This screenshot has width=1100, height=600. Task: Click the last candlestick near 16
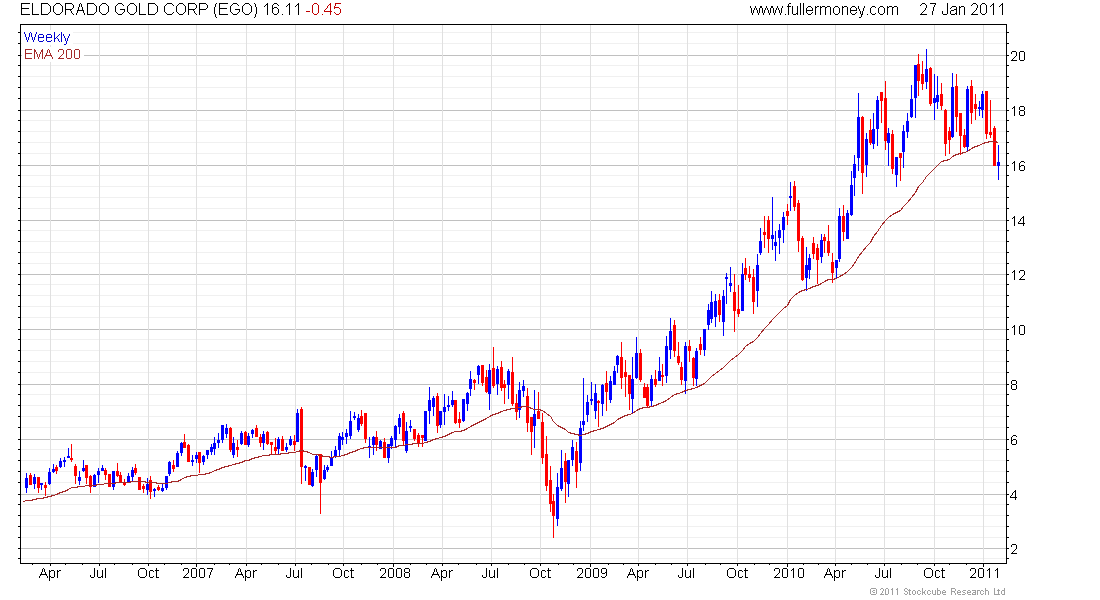click(x=998, y=163)
